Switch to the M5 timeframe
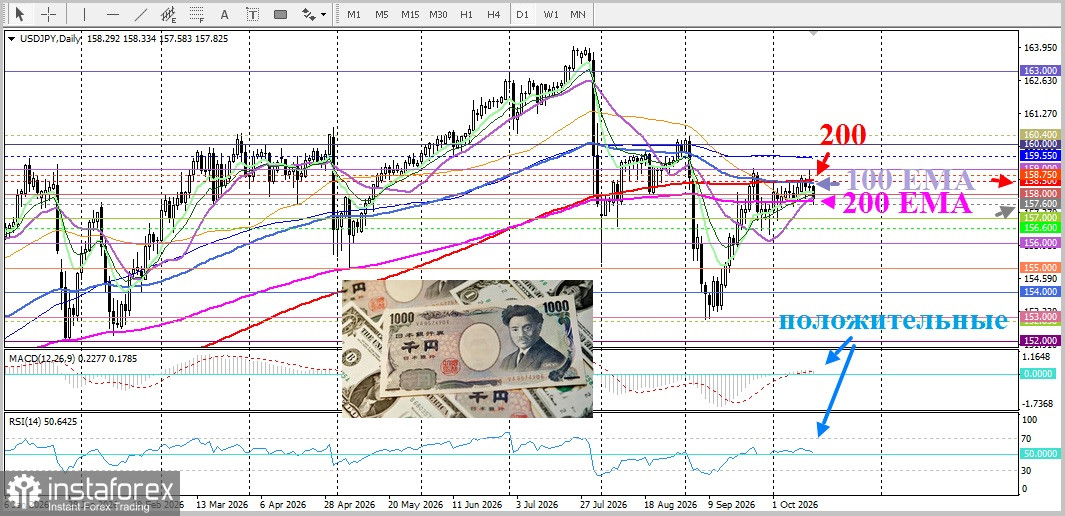This screenshot has width=1065, height=516. pyautogui.click(x=382, y=14)
